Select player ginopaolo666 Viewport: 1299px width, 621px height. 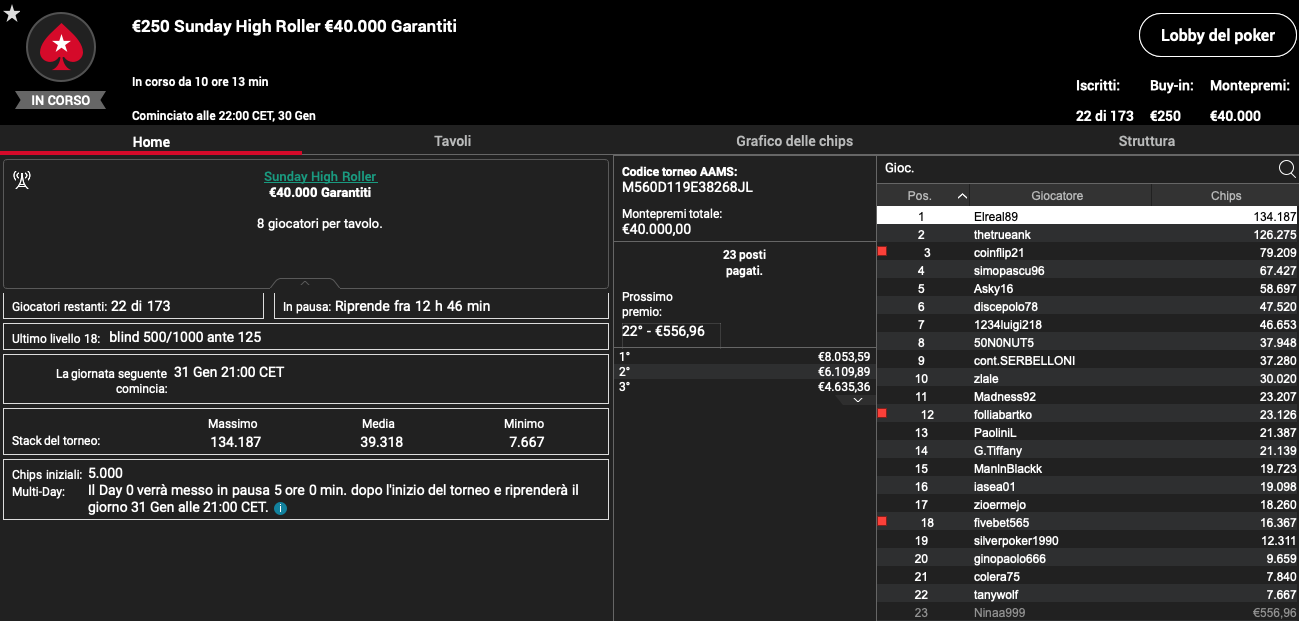(1087, 558)
